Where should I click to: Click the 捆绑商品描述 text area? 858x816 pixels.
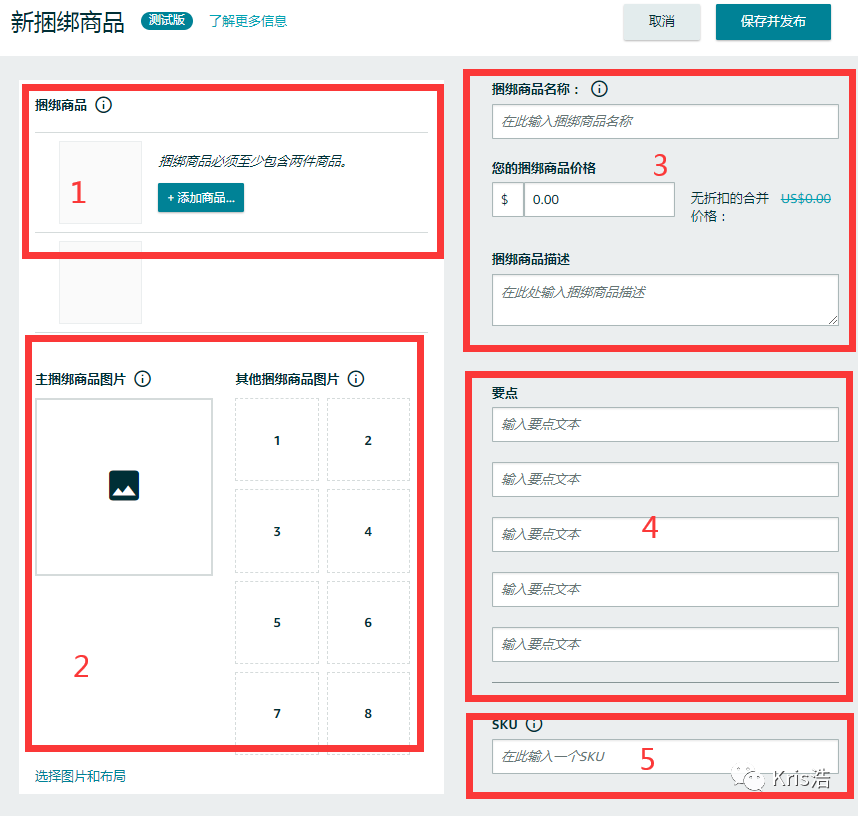(665, 299)
